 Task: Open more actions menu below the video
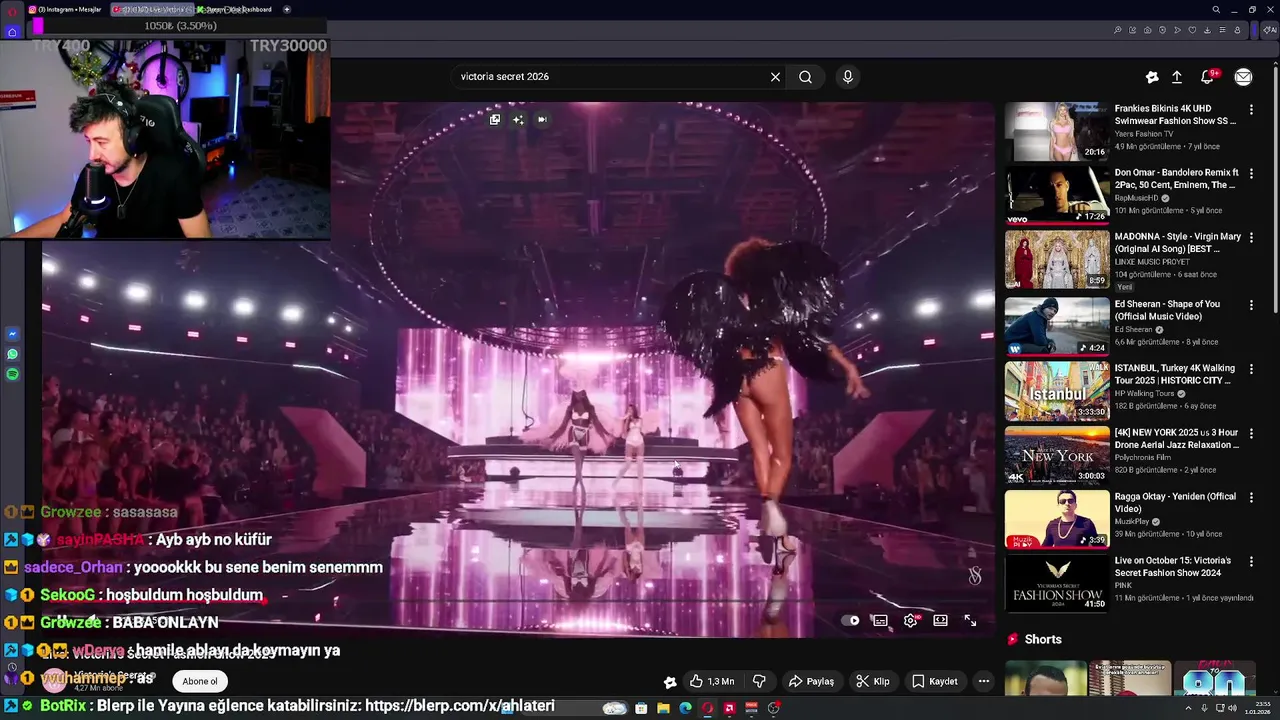984,681
